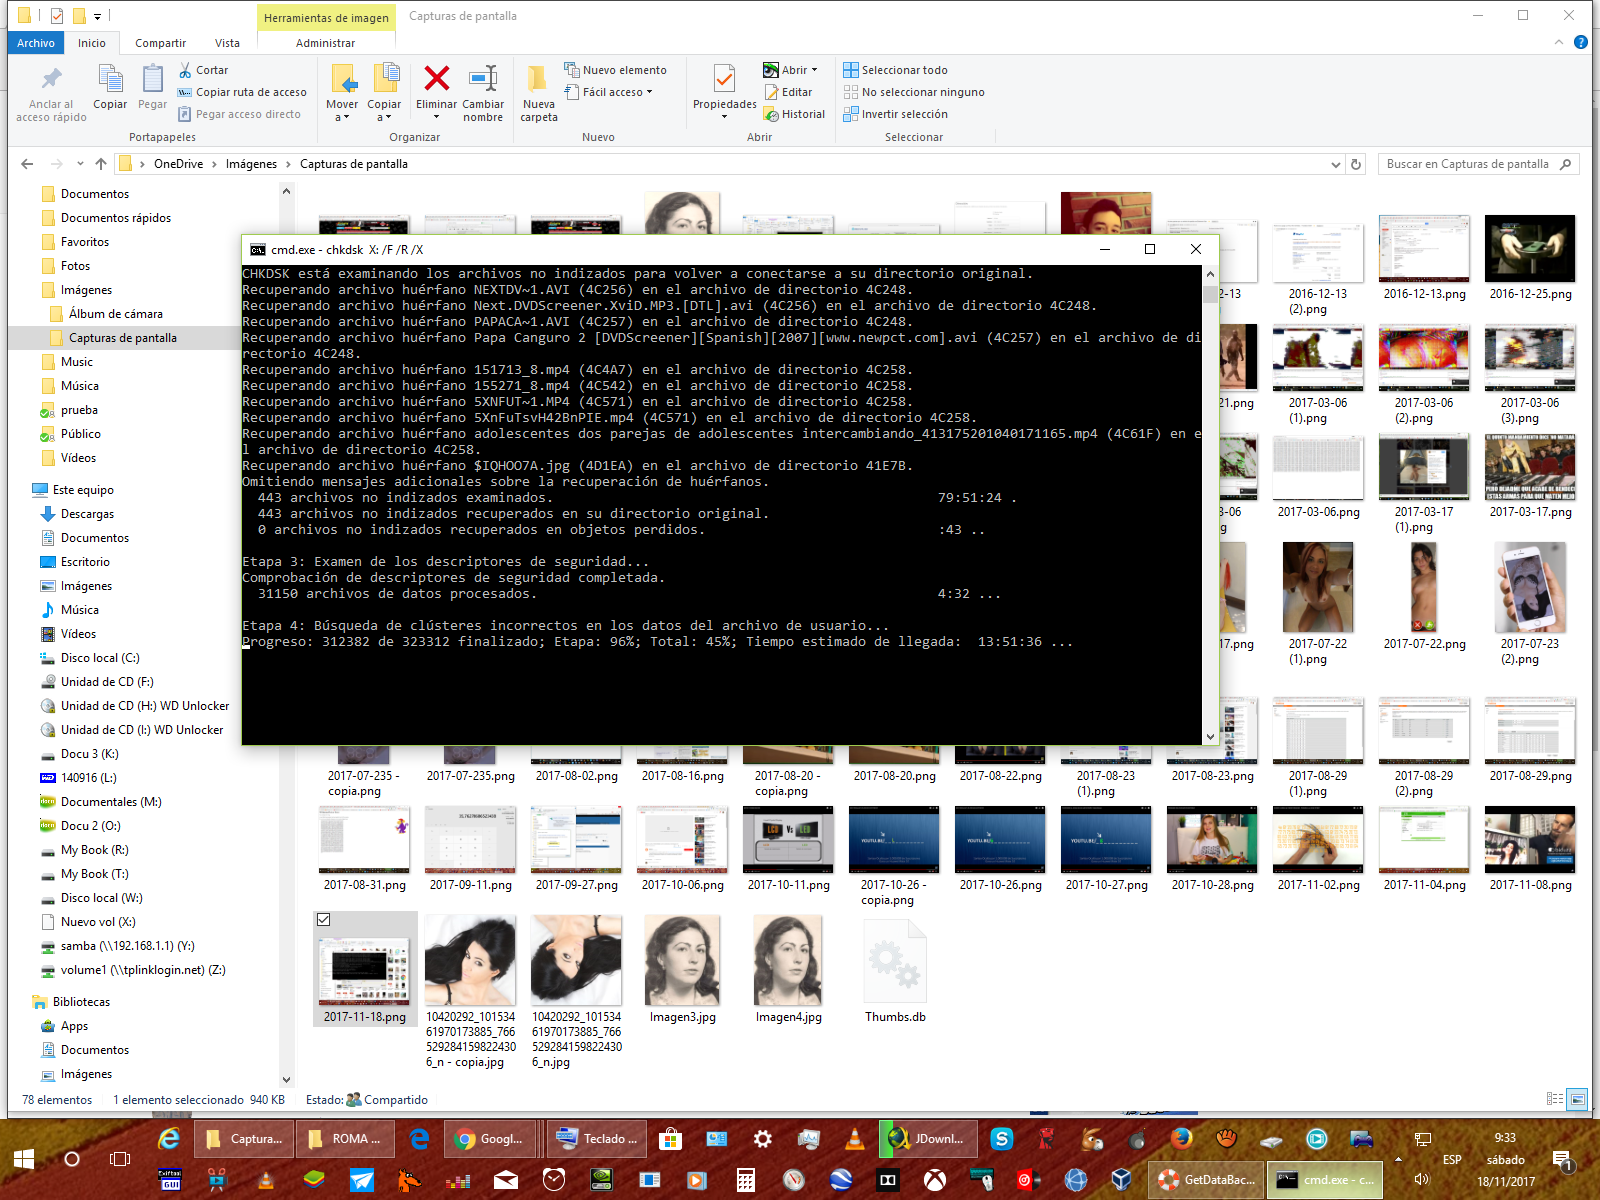Screen dimensions: 1600x1200
Task: Switch to large thumbnails view in the status bar
Action: [x=1577, y=1099]
